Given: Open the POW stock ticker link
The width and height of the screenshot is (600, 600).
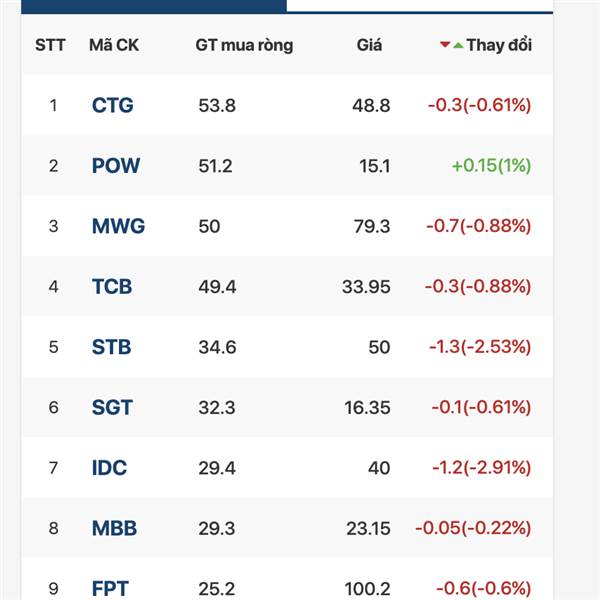Looking at the screenshot, I should (x=116, y=166).
